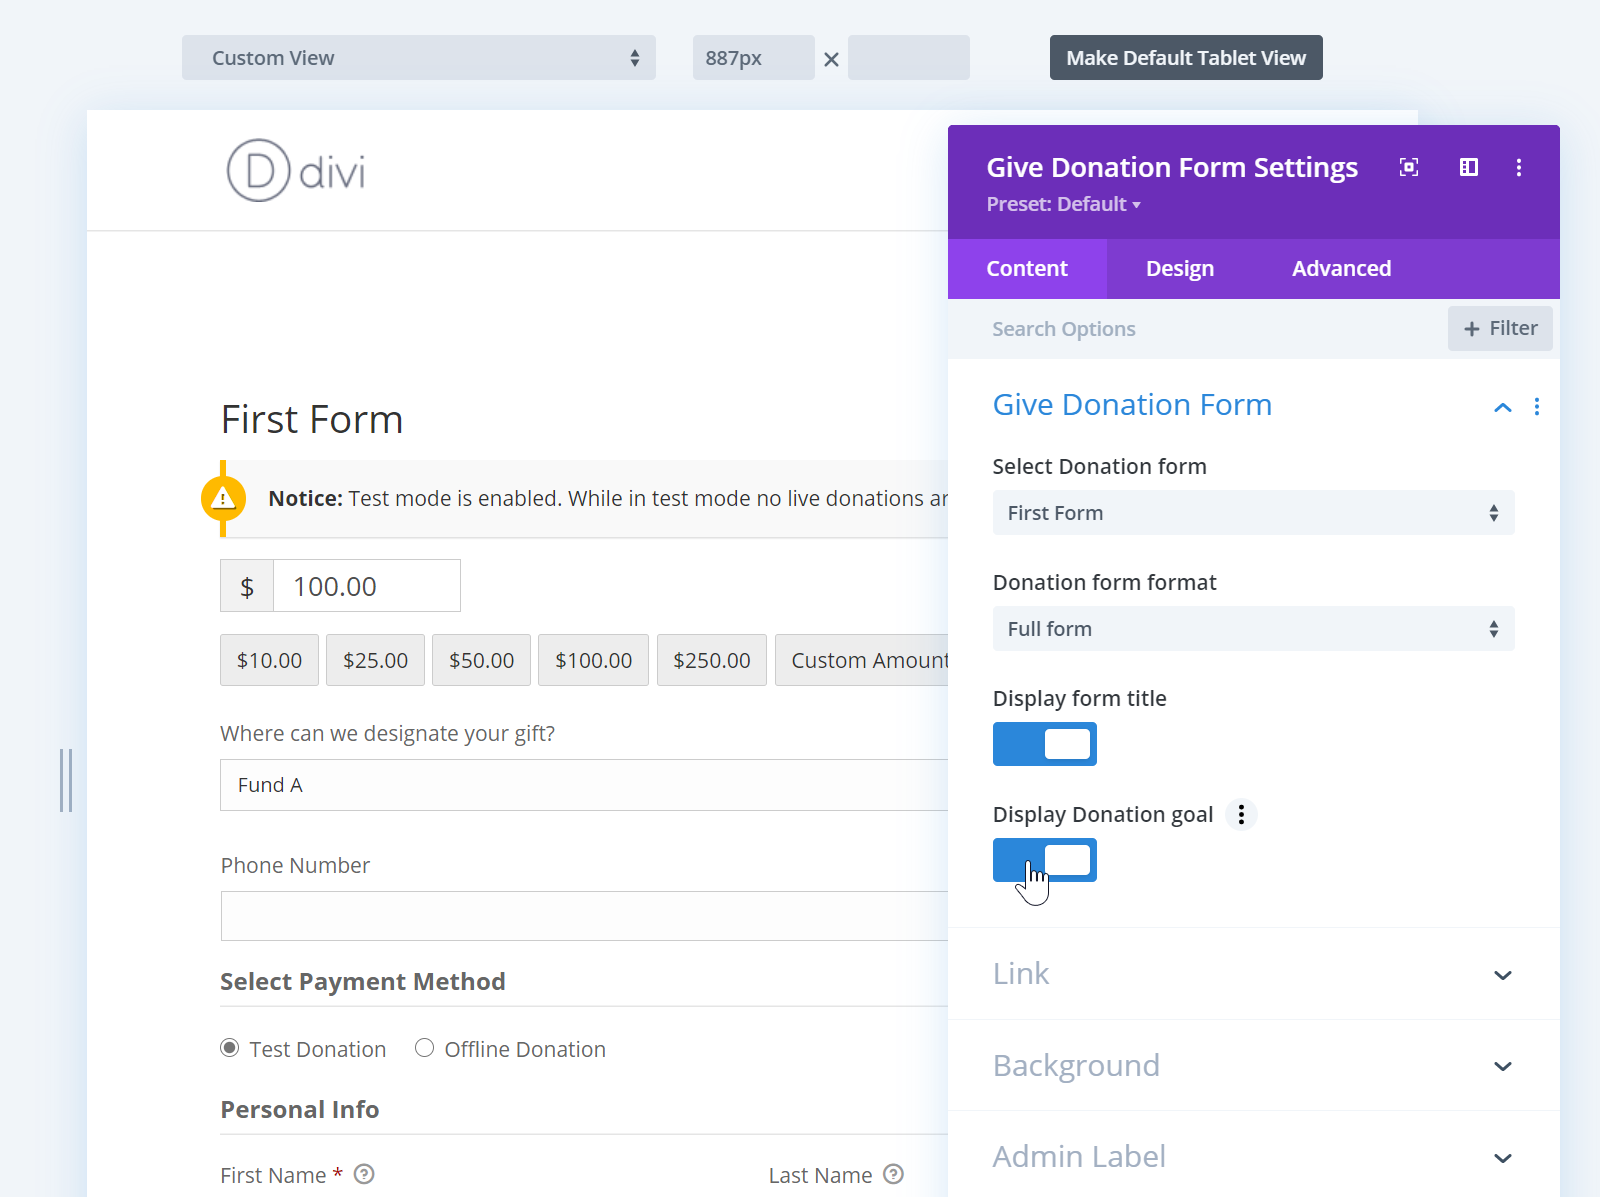
Task: Click the dollar currency symbol box
Action: point(247,586)
